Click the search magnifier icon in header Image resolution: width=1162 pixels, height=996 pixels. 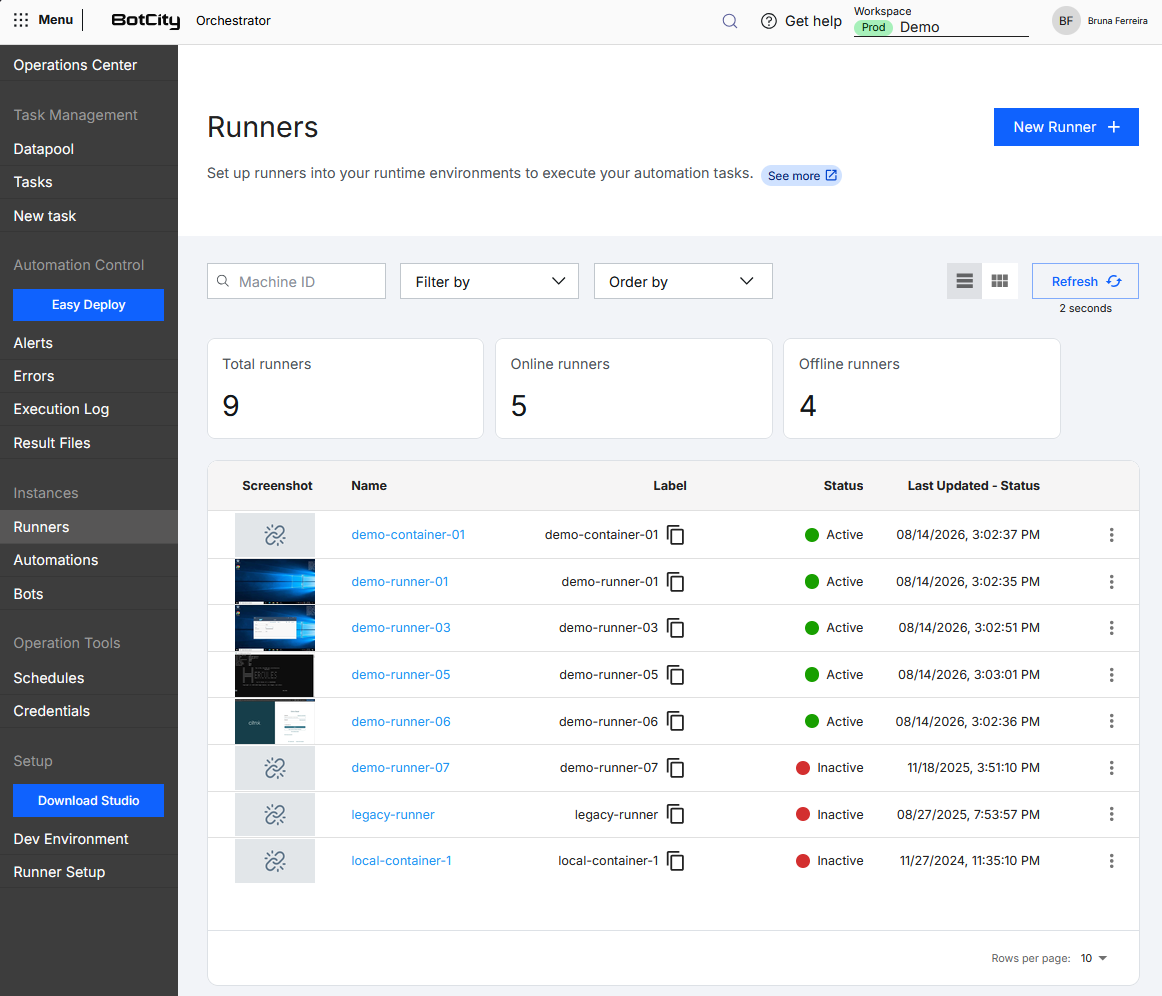click(x=730, y=21)
